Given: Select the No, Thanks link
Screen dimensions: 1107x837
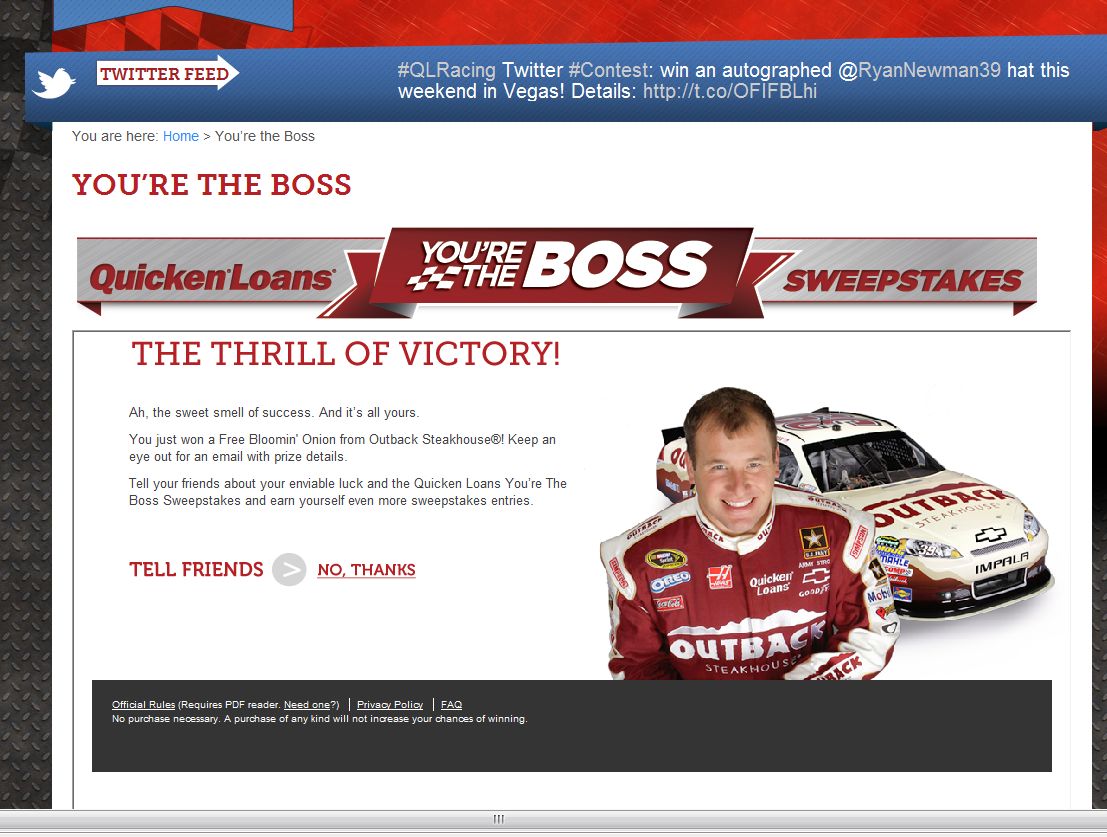Looking at the screenshot, I should click(366, 570).
